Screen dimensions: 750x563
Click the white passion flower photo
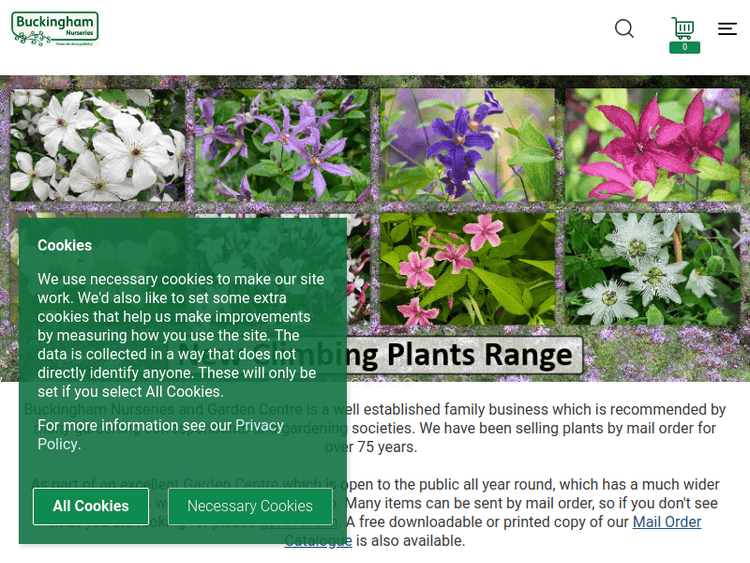(652, 269)
